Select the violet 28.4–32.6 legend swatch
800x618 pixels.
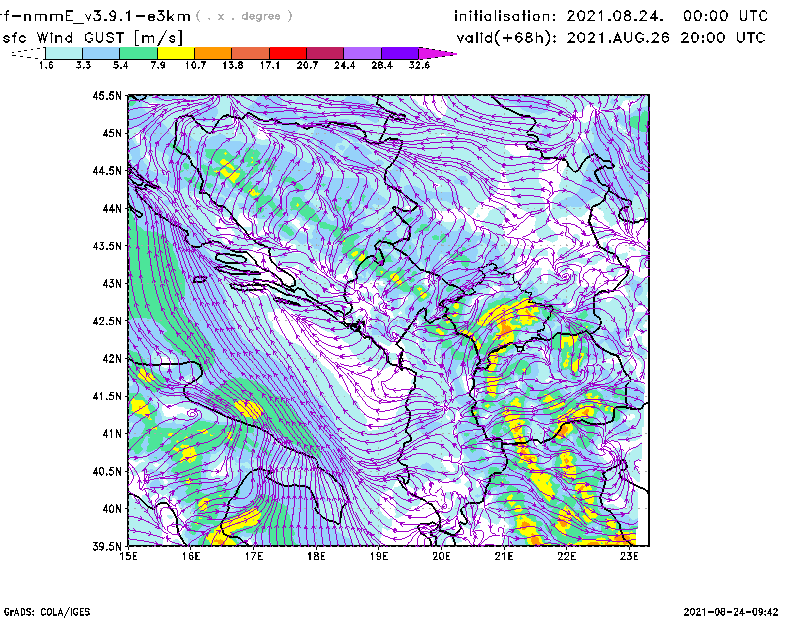(400, 53)
